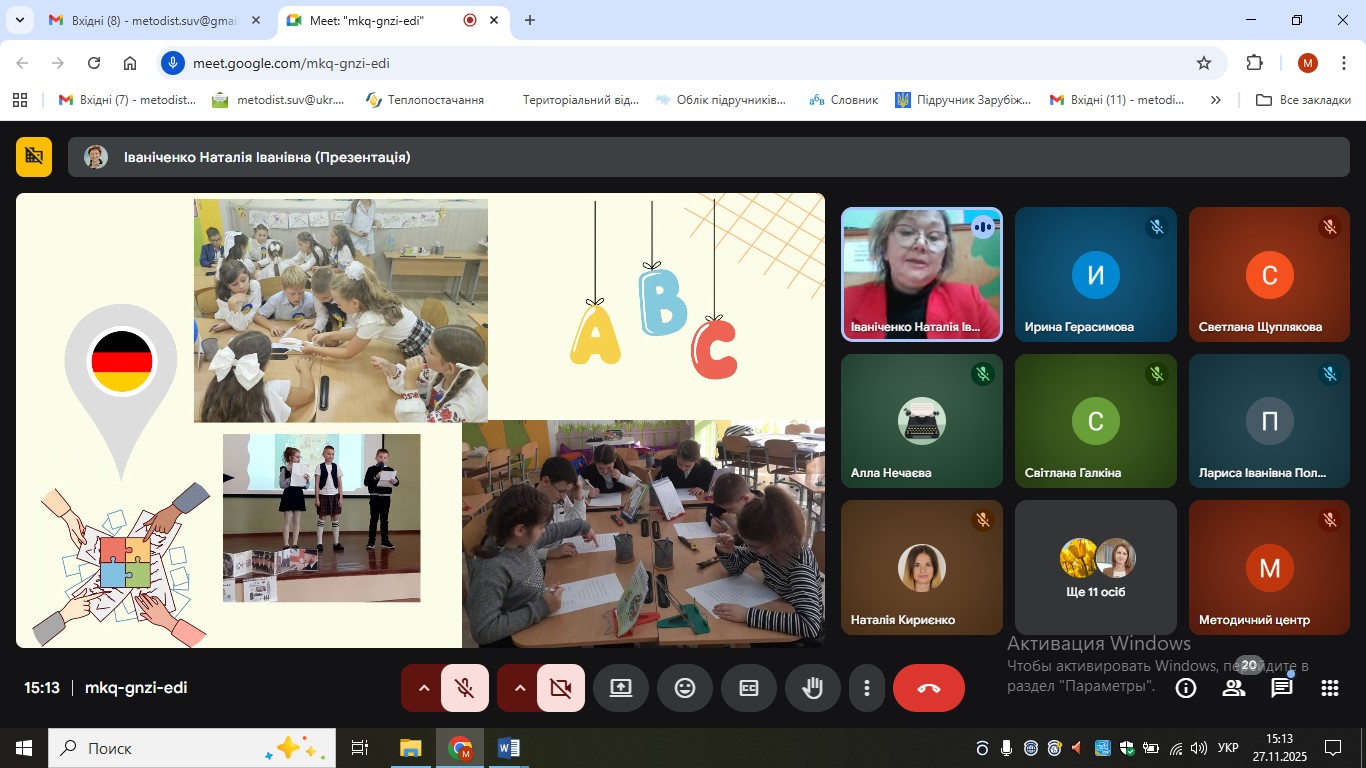Click the share screen present button
The width and height of the screenshot is (1366, 768).
(620, 688)
